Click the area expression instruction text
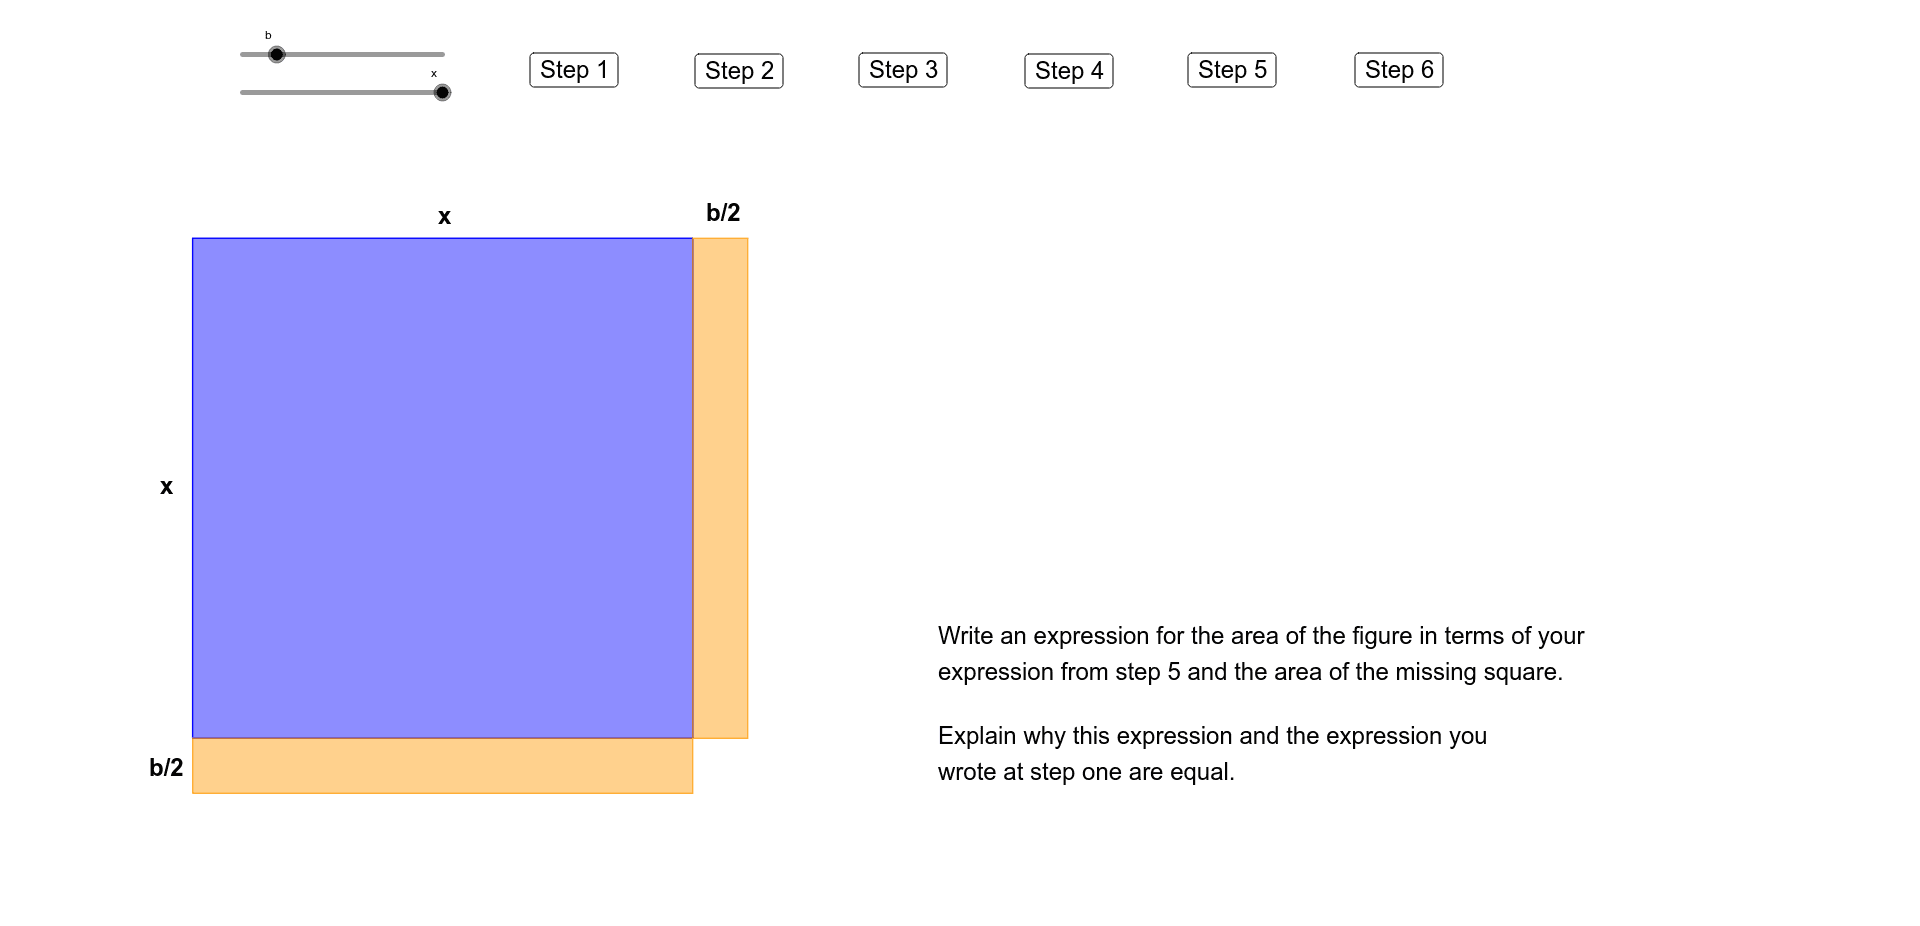This screenshot has width=1920, height=926. coord(1260,653)
